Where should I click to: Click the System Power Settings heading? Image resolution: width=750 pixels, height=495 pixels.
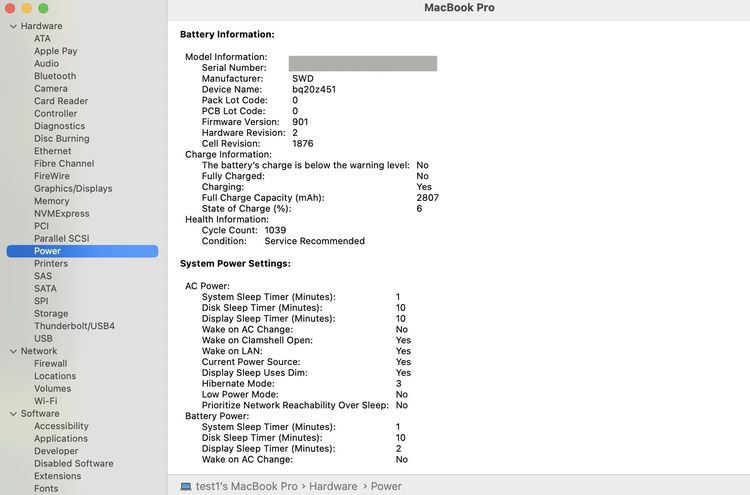(x=235, y=264)
